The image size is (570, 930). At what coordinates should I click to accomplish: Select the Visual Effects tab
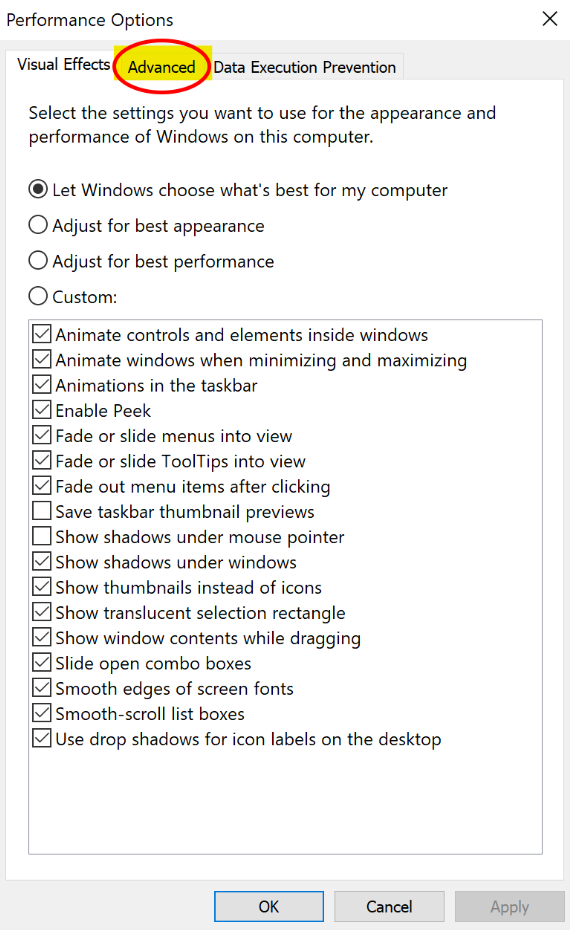64,64
